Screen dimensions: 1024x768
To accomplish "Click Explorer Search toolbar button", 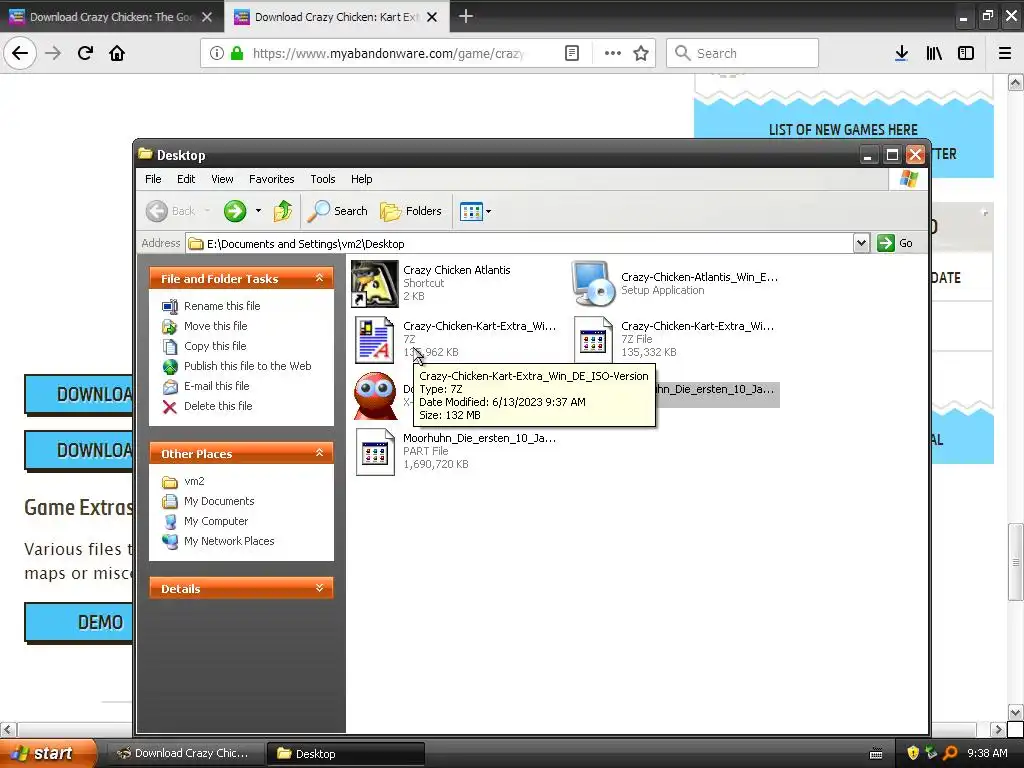I will (x=338, y=211).
